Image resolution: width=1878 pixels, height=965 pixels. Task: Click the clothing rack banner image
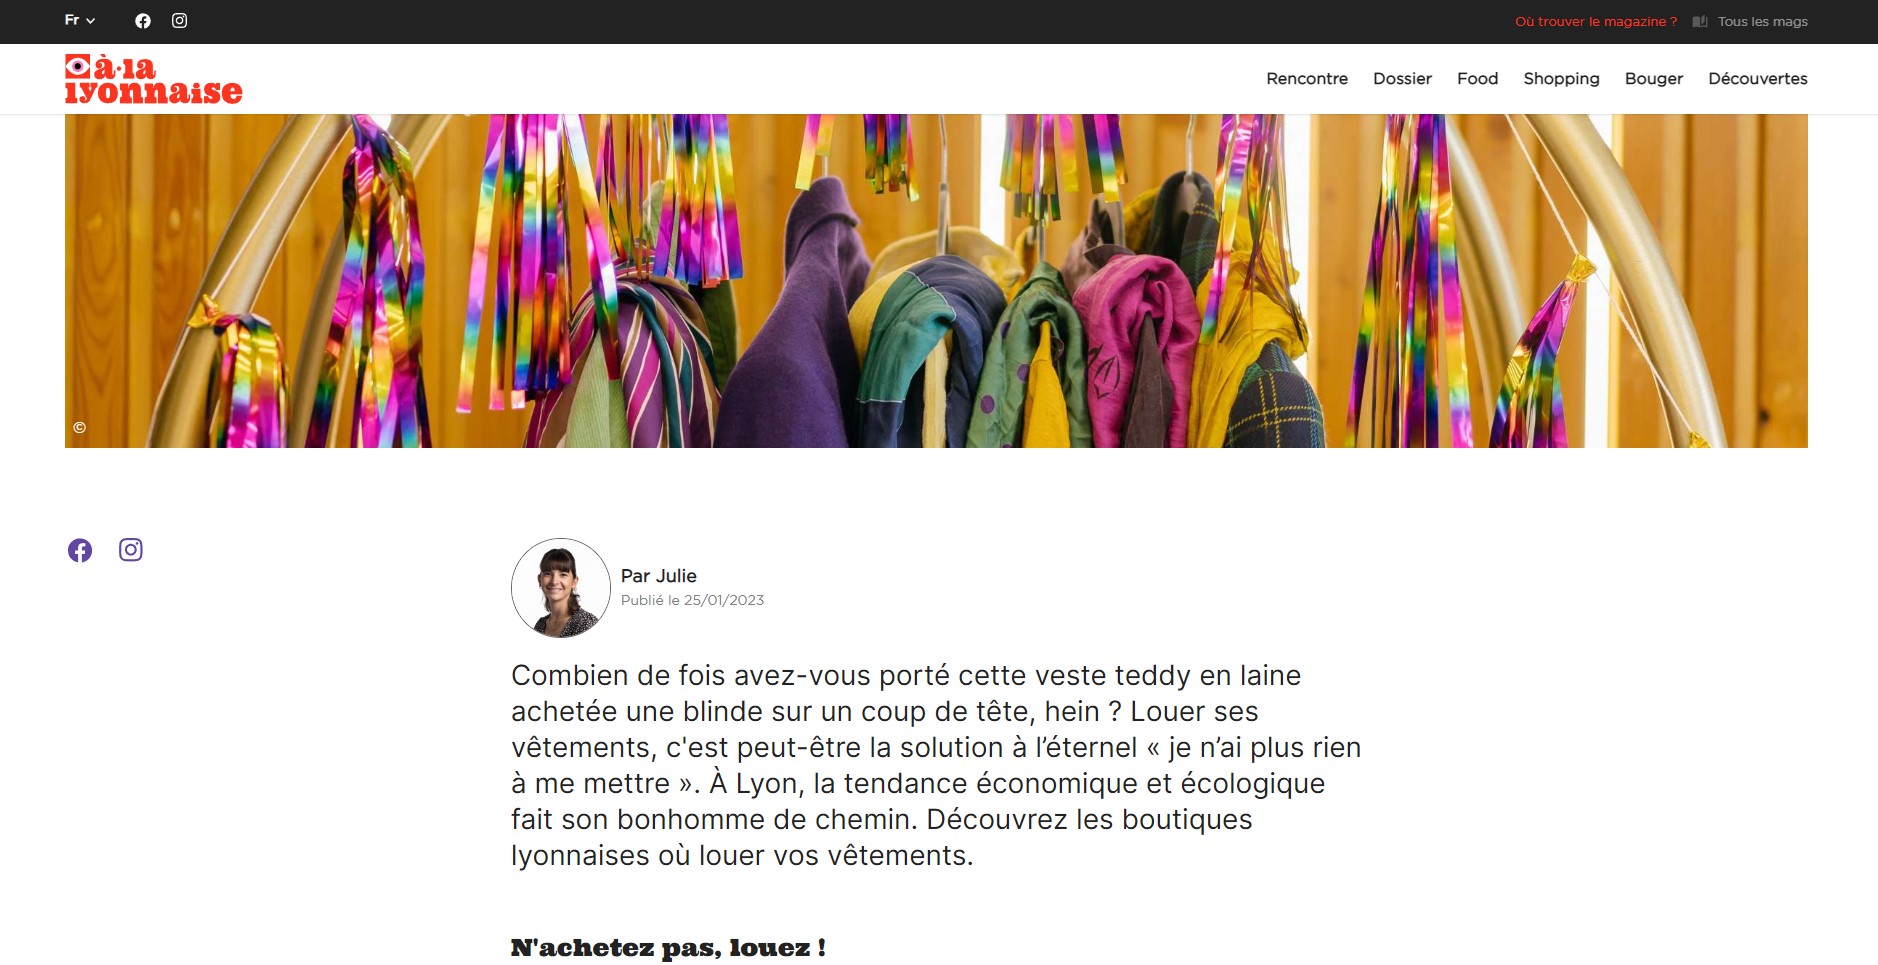pos(936,281)
